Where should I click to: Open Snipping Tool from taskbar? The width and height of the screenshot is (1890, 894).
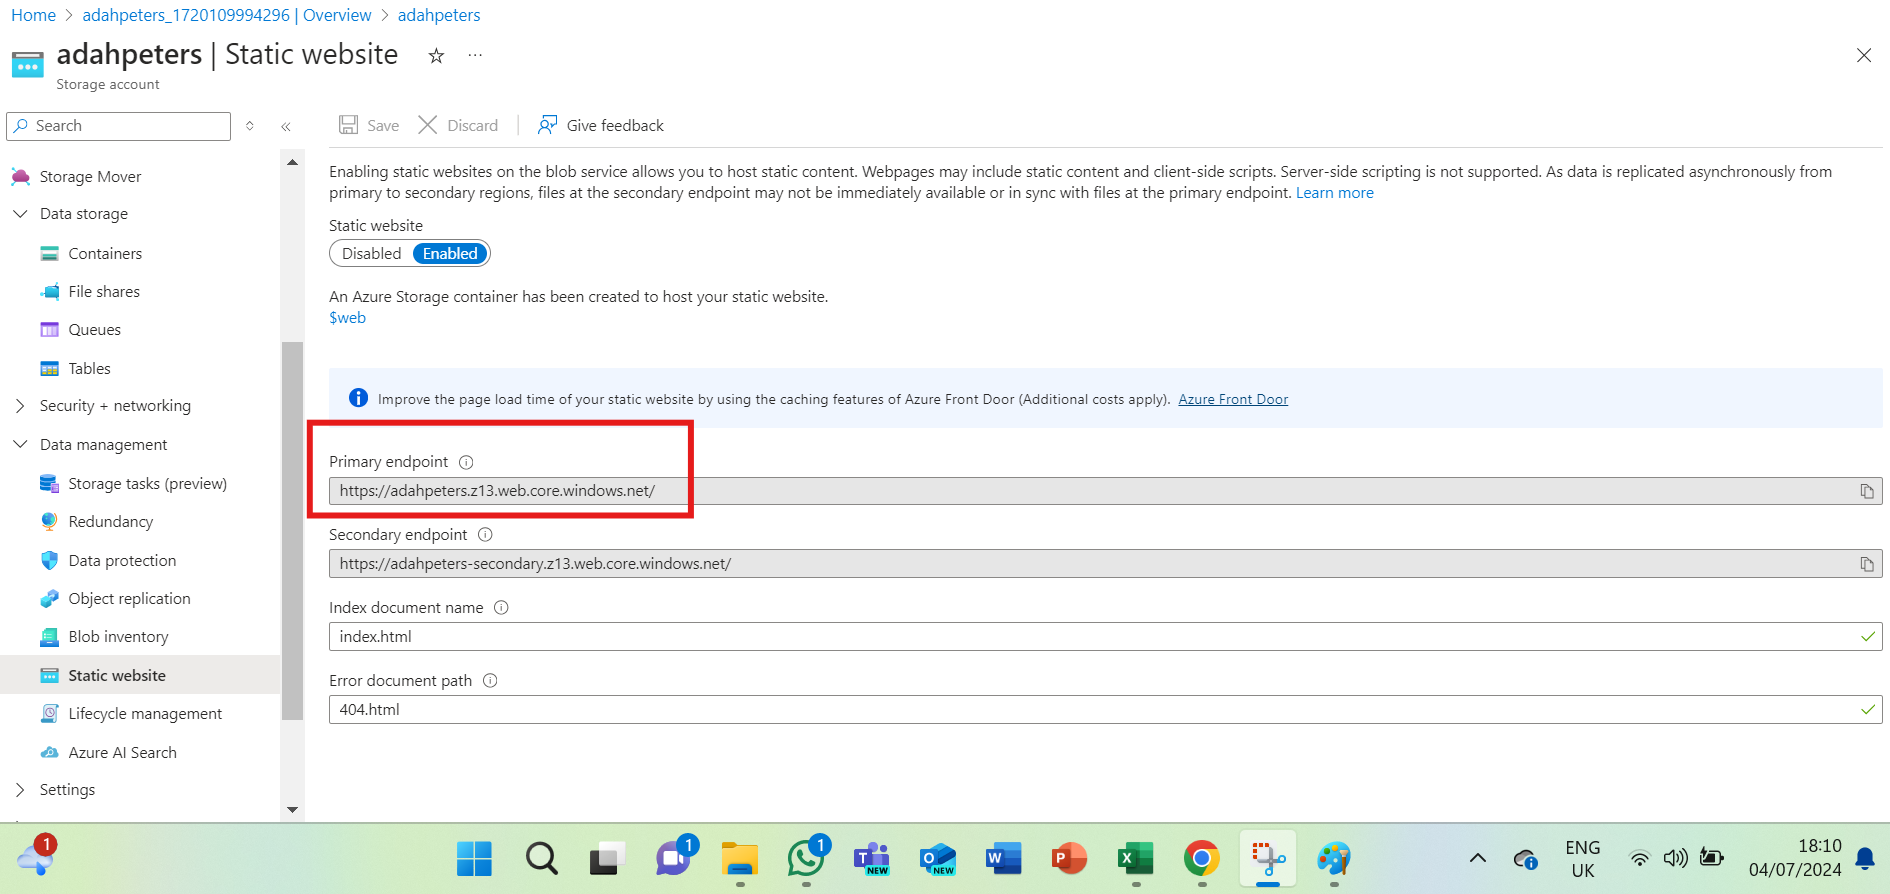tap(1268, 859)
